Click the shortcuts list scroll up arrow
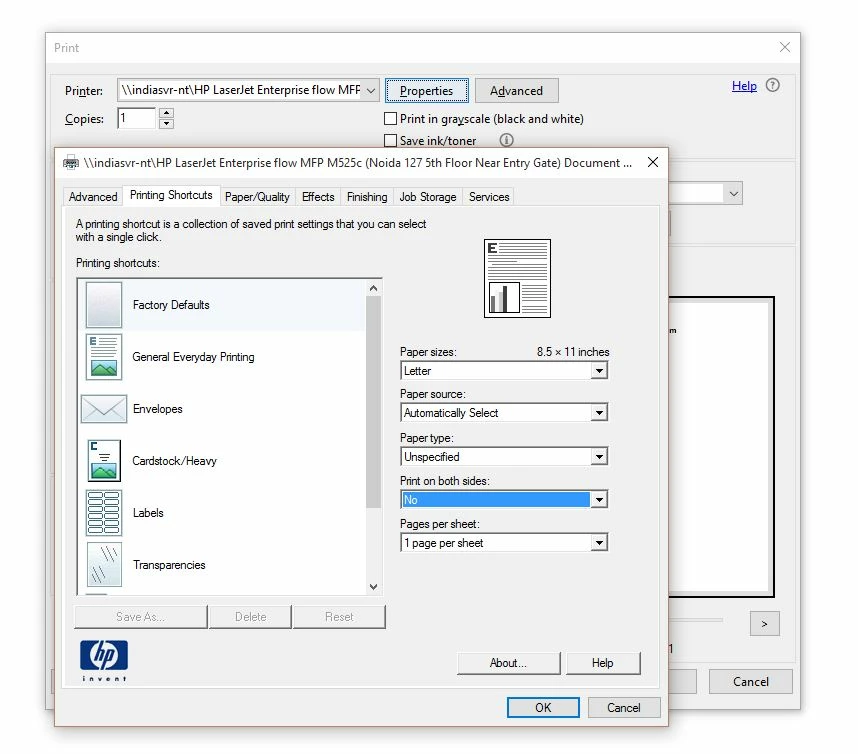The image size is (858, 754). click(374, 288)
